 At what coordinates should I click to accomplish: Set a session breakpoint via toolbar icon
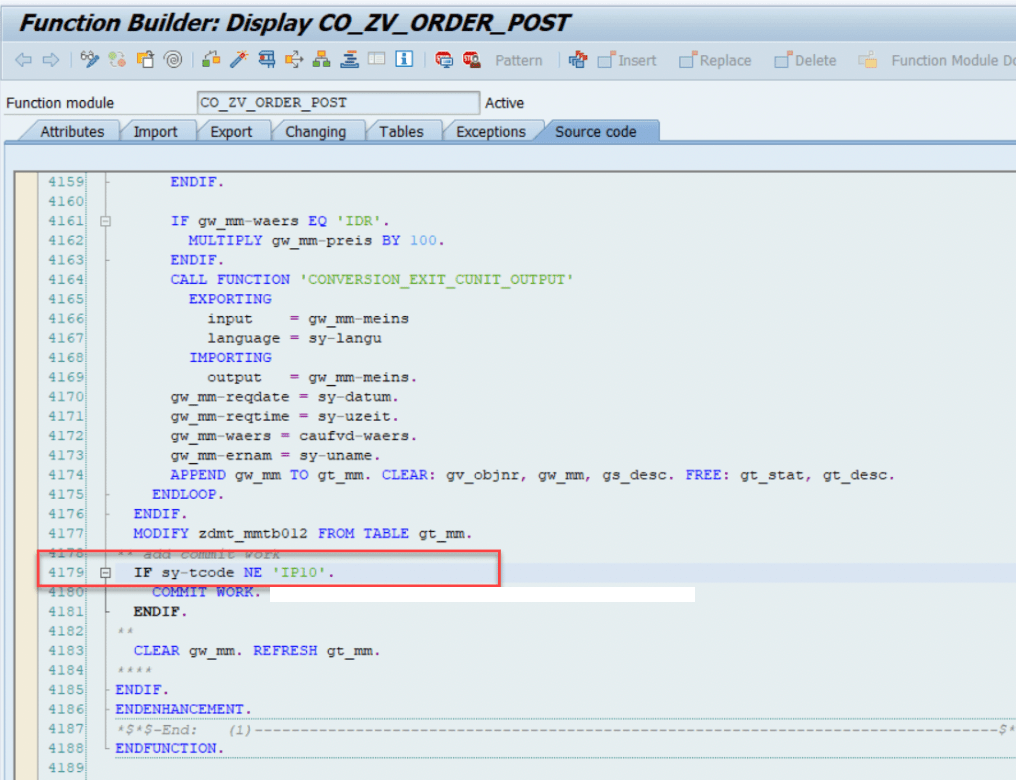click(x=444, y=60)
